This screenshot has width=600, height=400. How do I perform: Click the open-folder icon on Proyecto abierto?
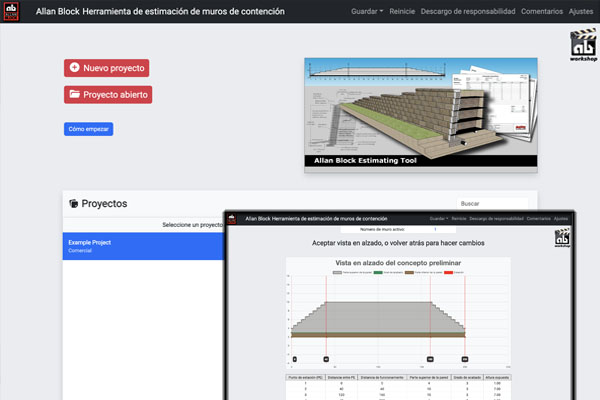click(x=75, y=94)
